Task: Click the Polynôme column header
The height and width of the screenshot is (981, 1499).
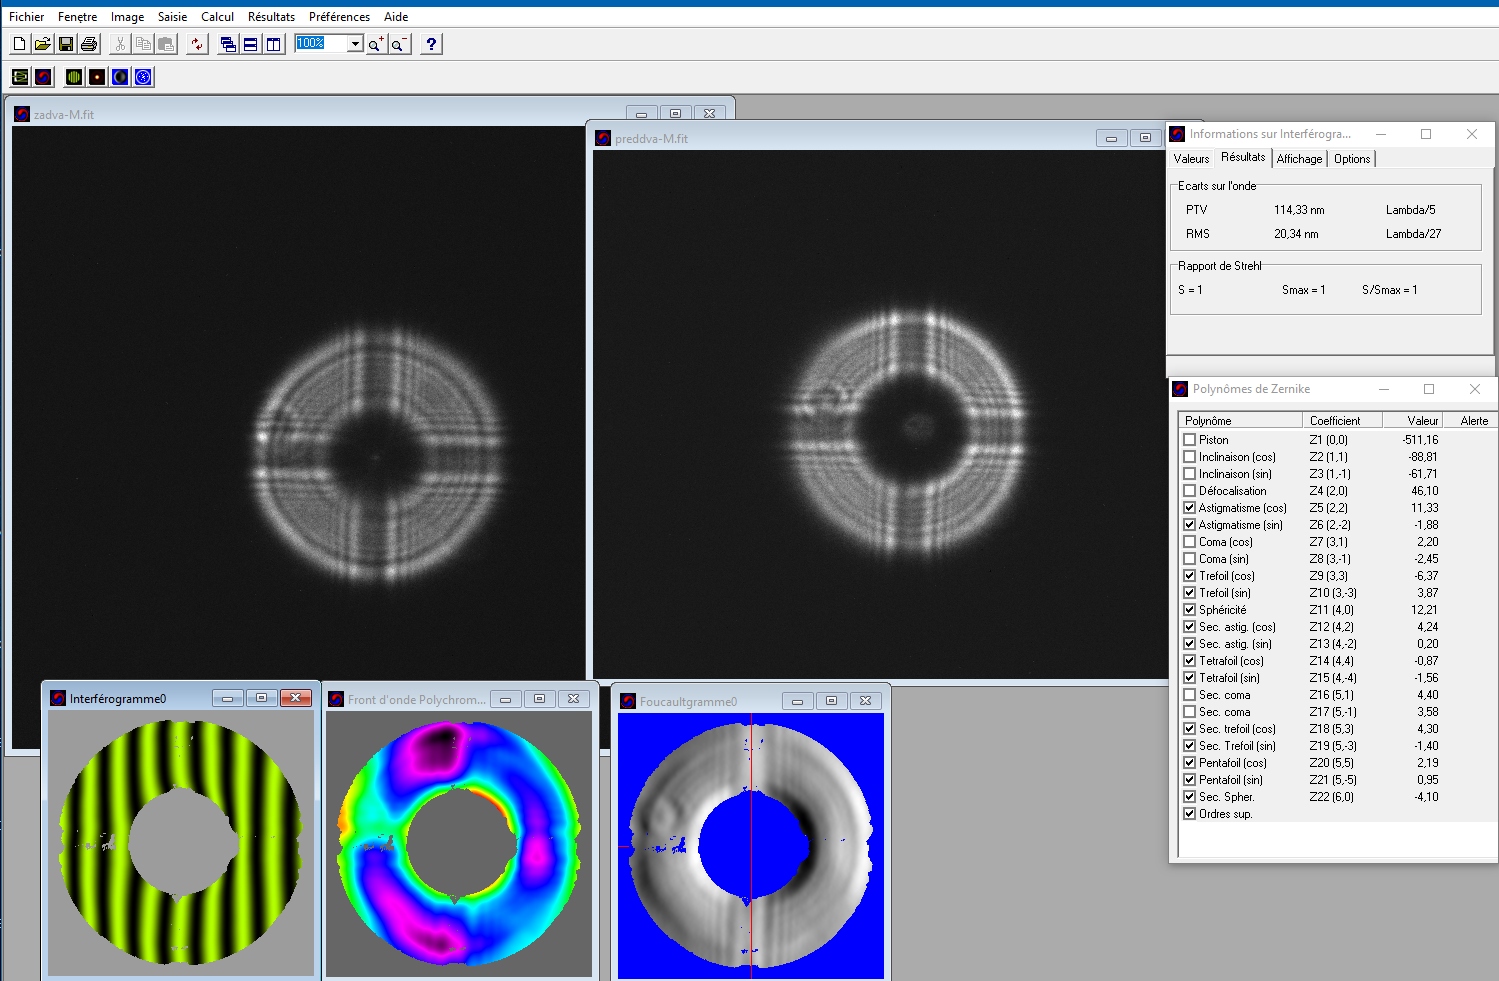Action: click(x=1241, y=421)
